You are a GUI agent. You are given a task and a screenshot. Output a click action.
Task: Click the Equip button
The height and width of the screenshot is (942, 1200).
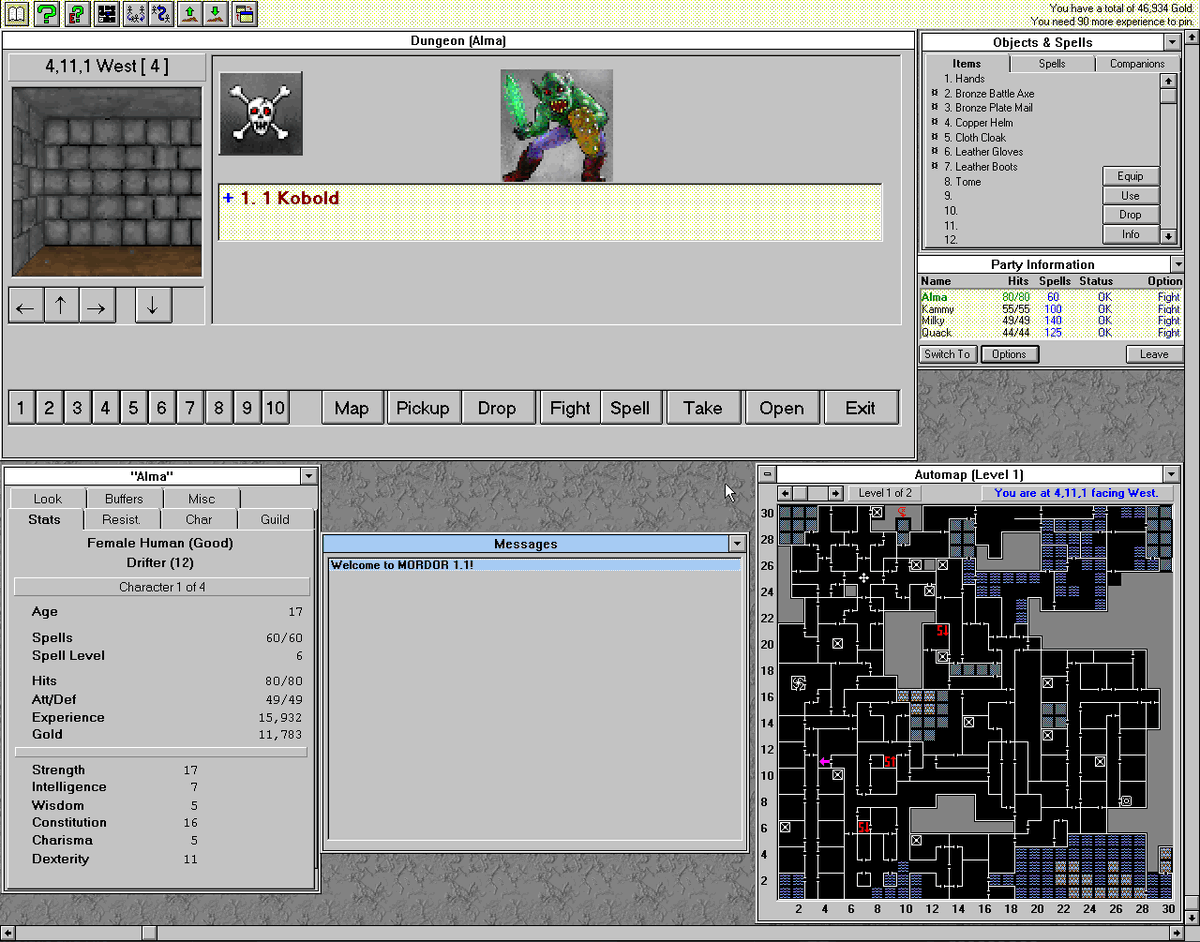(1130, 176)
